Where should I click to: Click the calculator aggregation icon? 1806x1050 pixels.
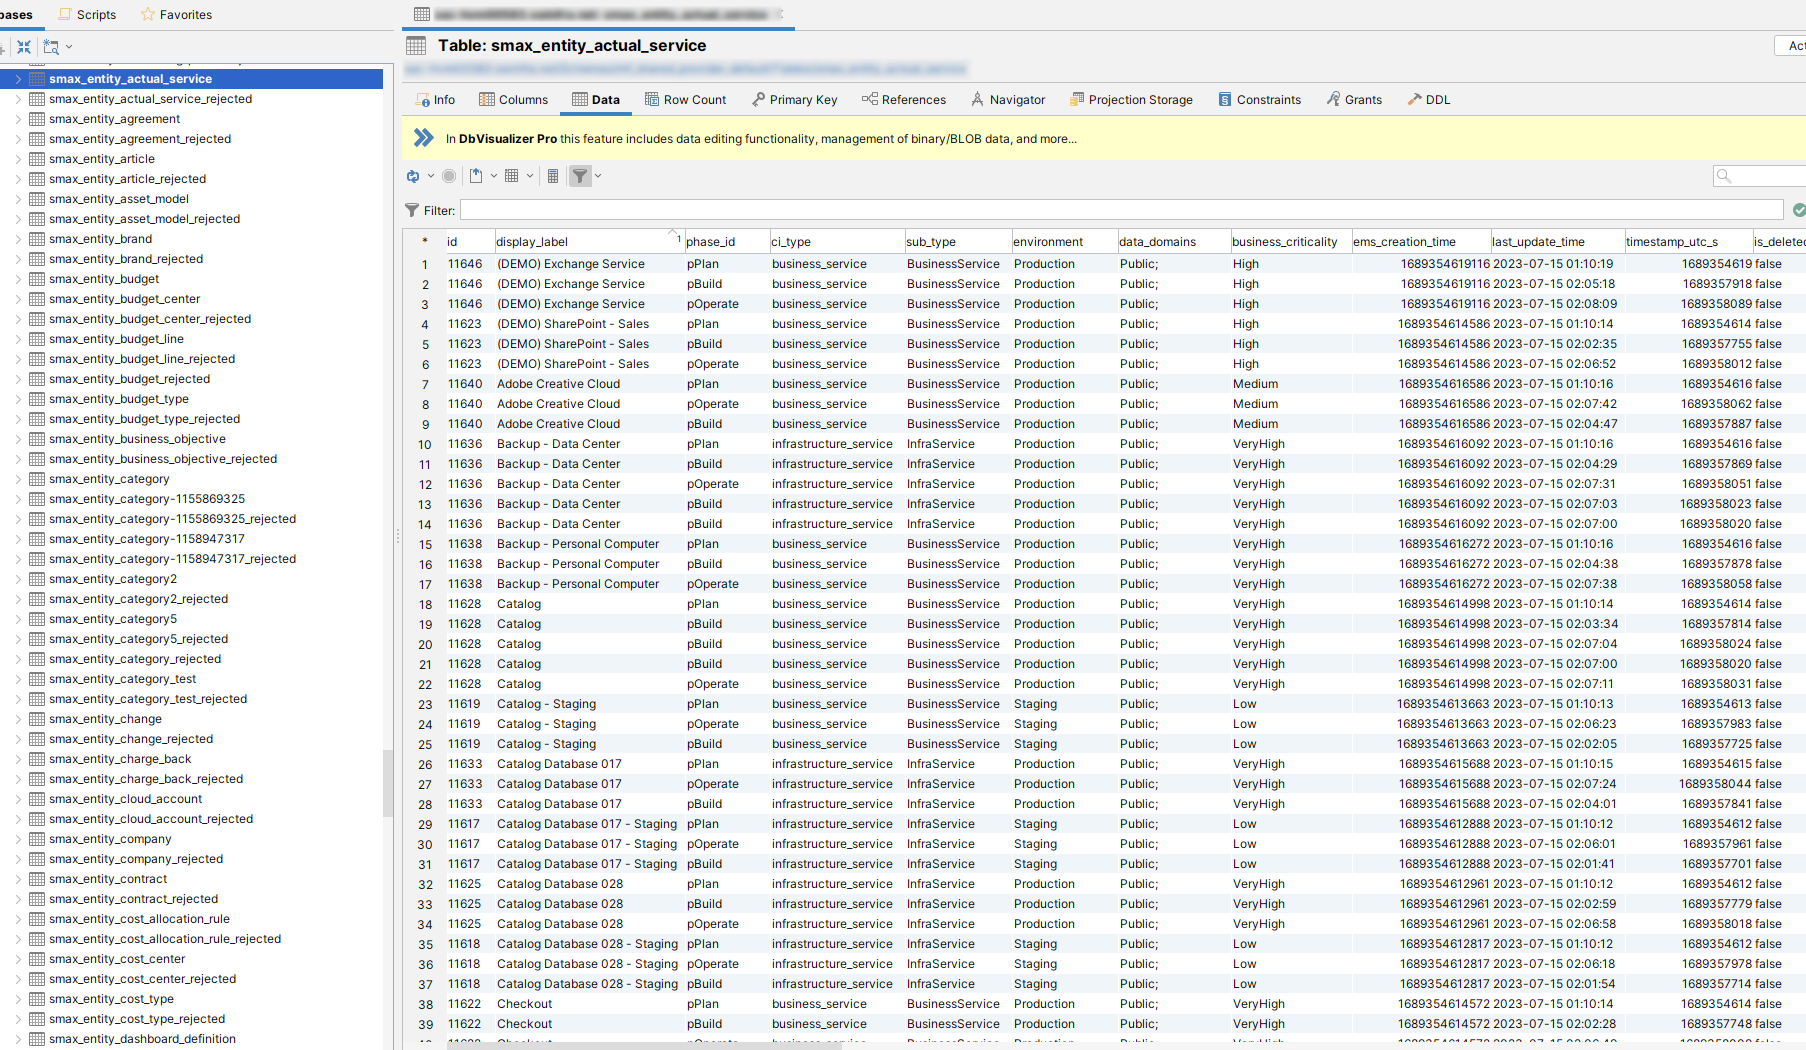553,175
